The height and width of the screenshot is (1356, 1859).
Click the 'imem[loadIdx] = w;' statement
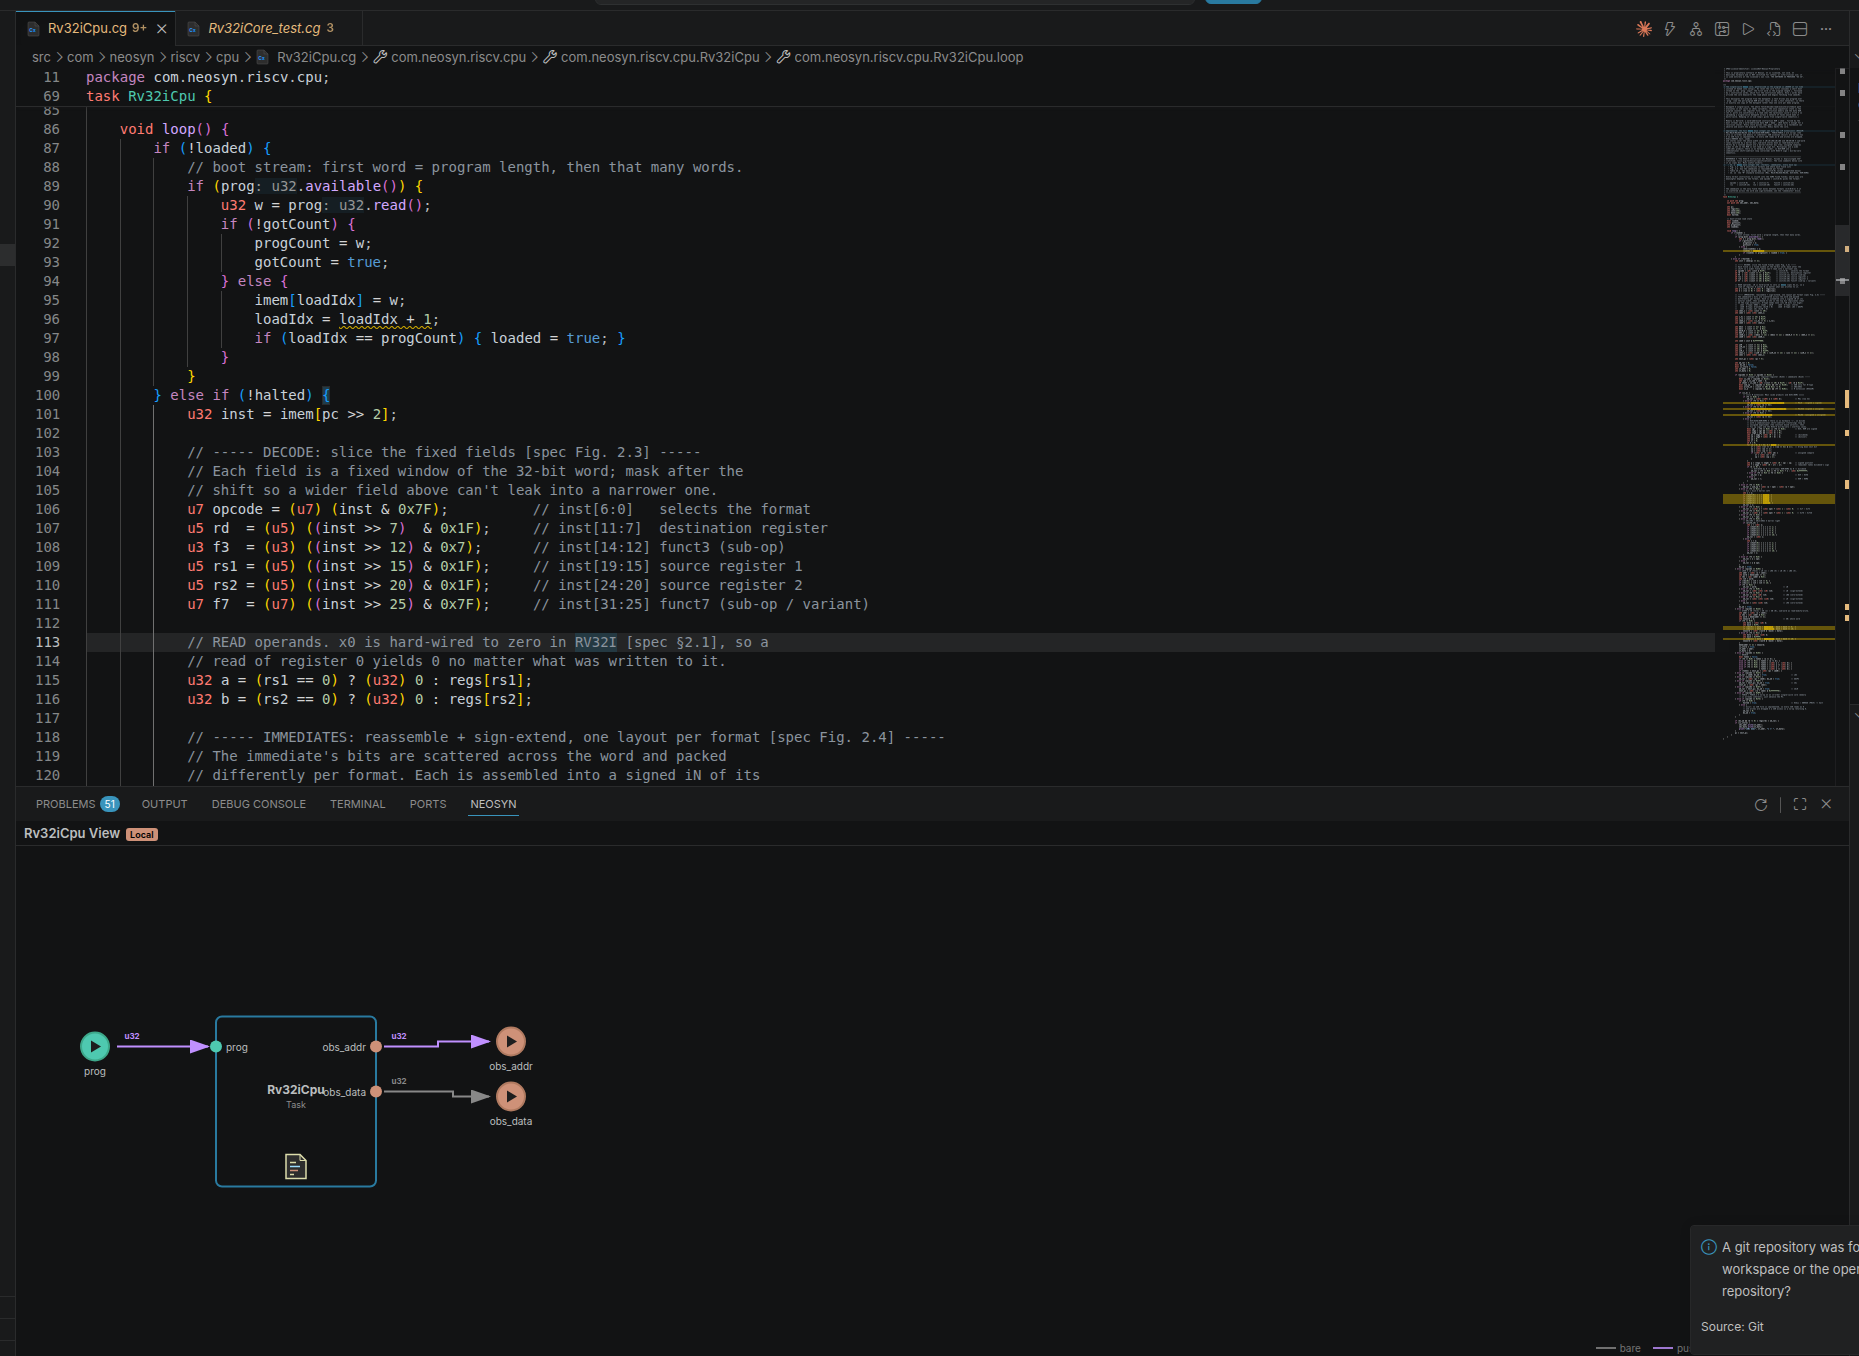coord(330,300)
